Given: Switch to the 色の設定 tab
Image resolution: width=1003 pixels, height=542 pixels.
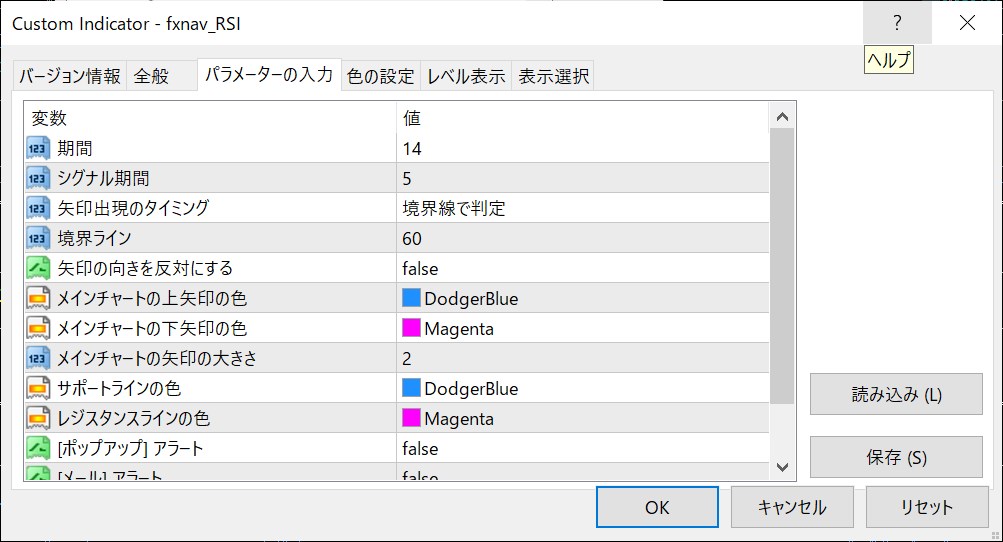Looking at the screenshot, I should pos(380,76).
